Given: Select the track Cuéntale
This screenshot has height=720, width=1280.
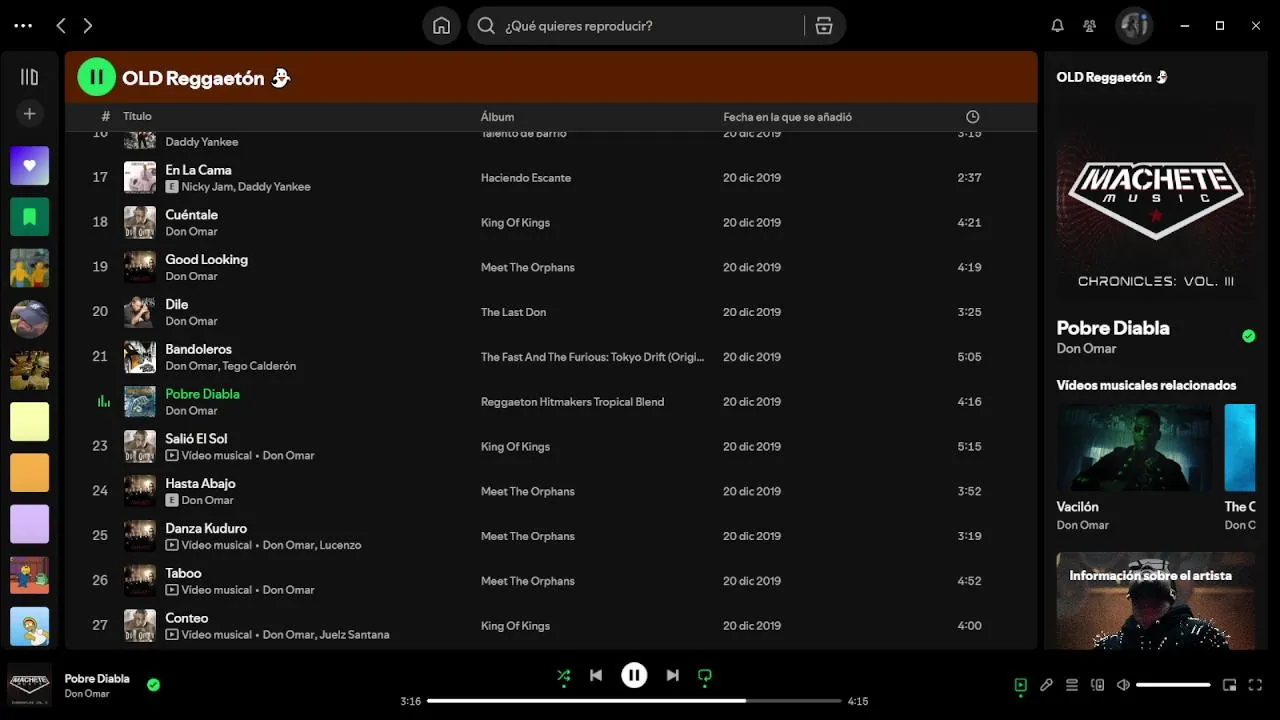Looking at the screenshot, I should [x=191, y=215].
